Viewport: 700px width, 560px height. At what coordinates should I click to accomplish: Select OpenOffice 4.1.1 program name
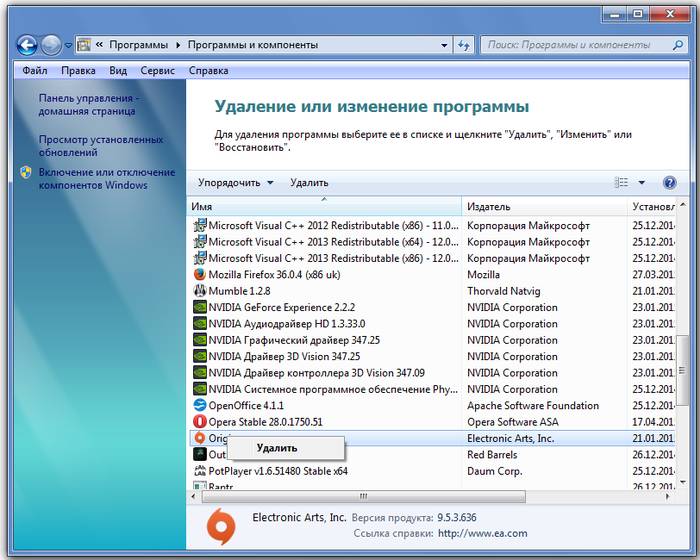246,405
